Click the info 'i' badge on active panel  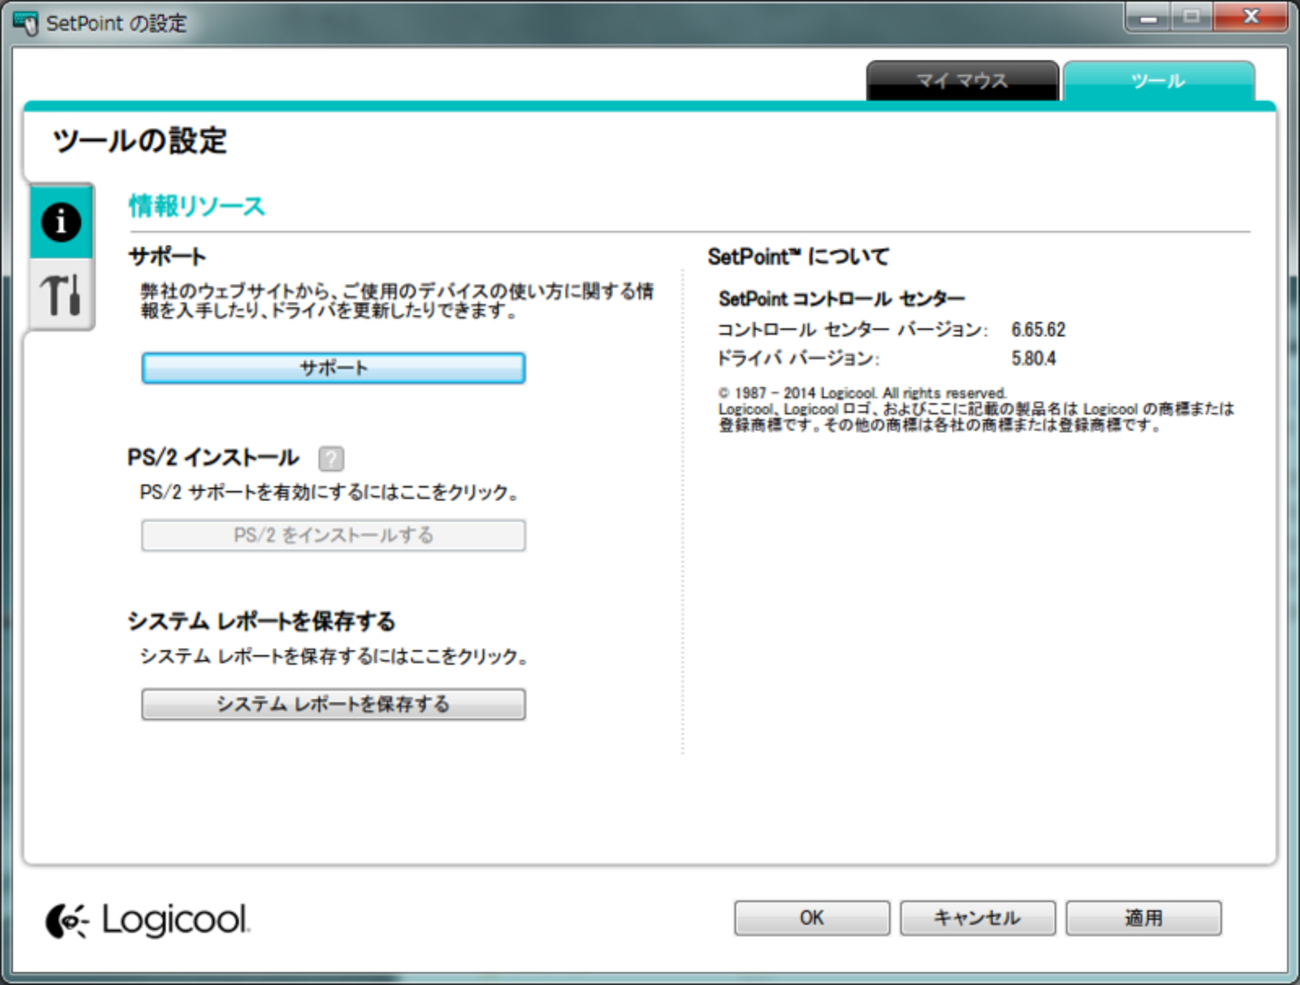61,222
